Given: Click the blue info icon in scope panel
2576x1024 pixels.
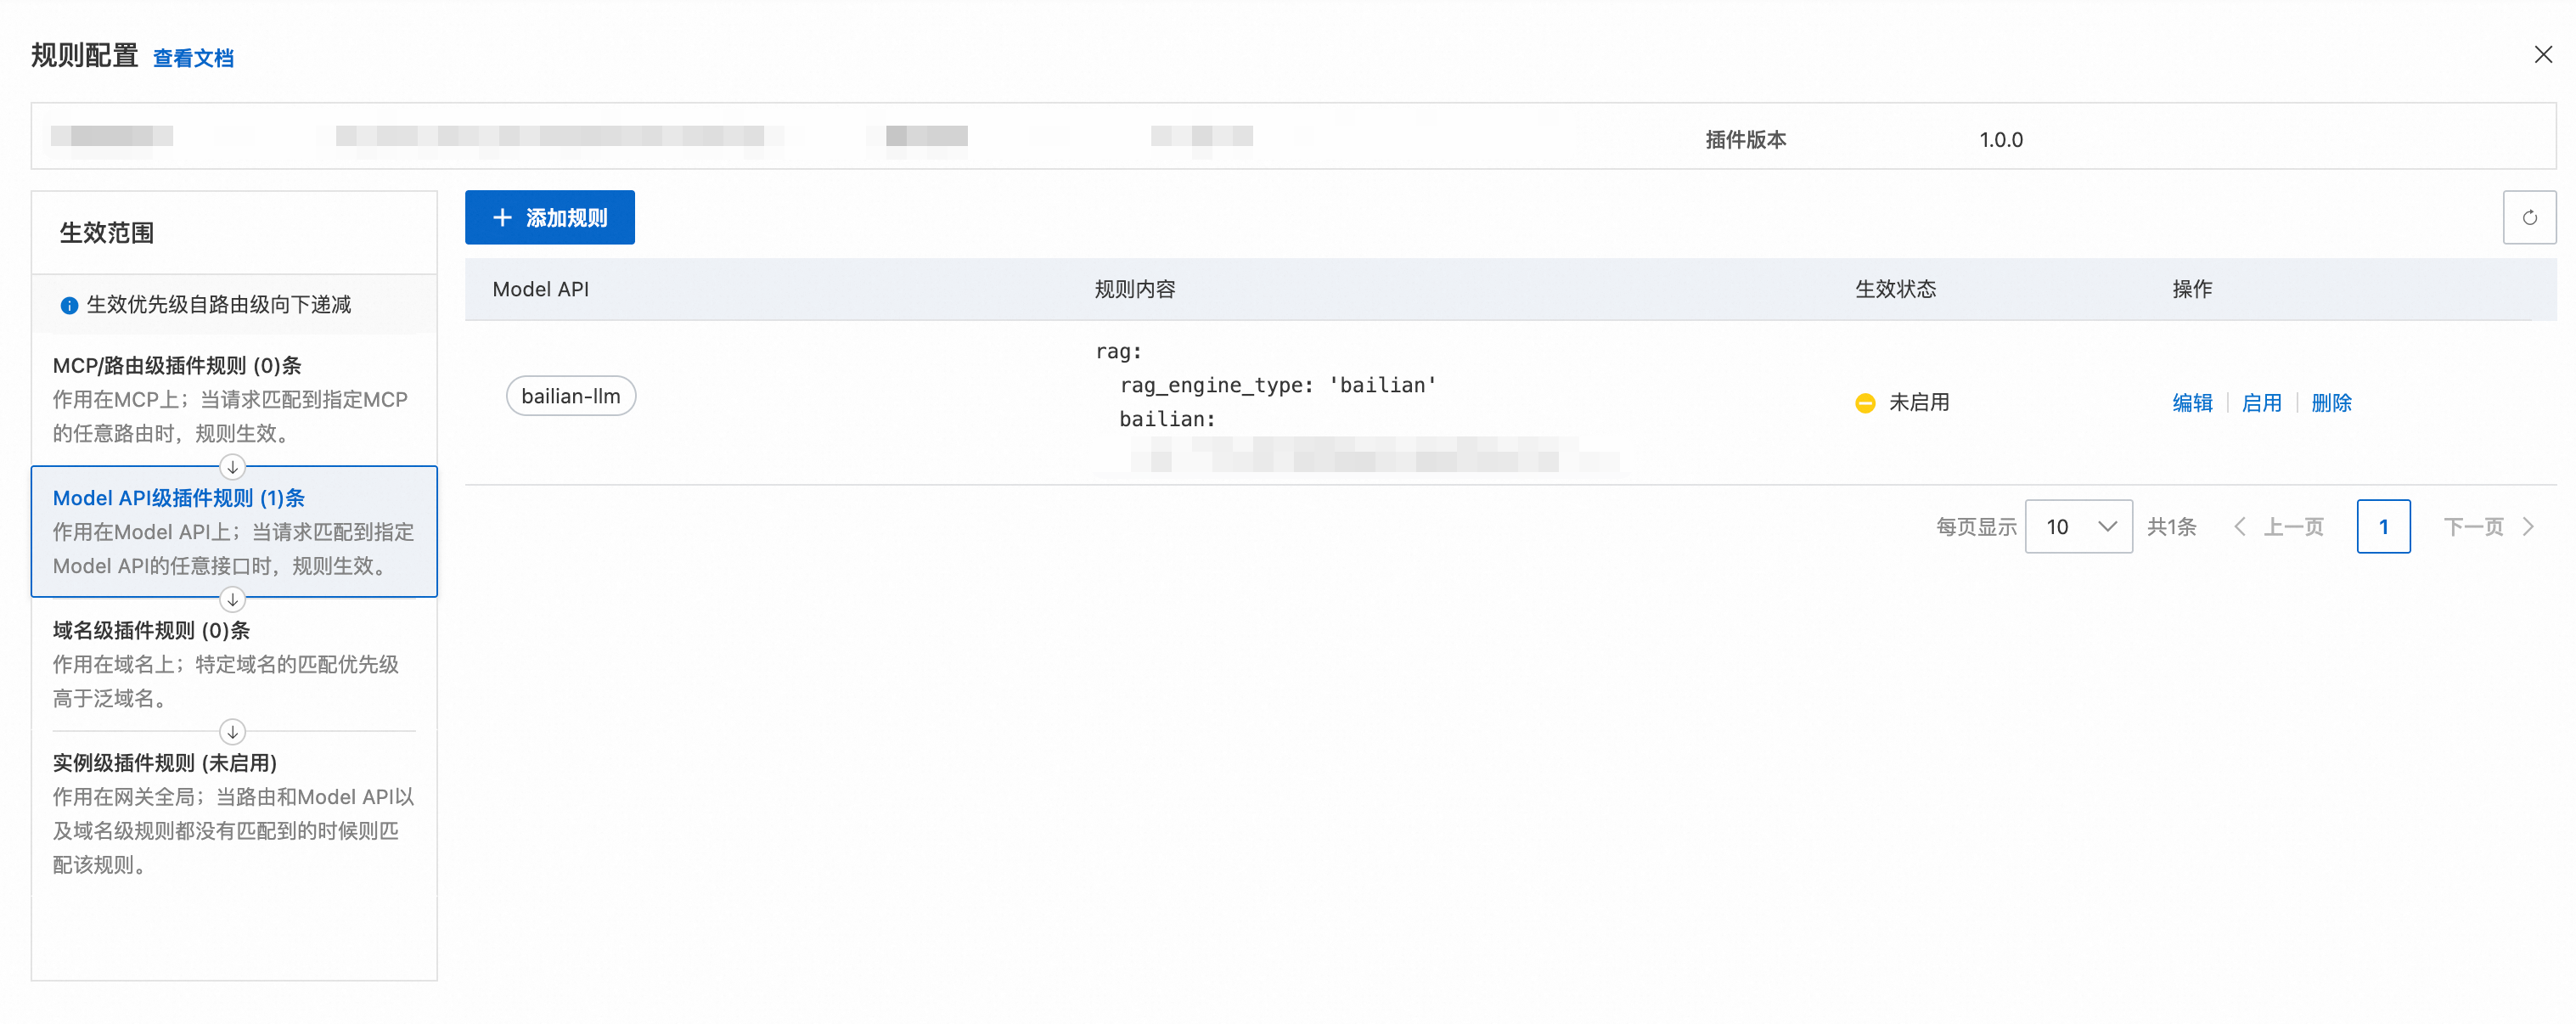Looking at the screenshot, I should click(69, 305).
